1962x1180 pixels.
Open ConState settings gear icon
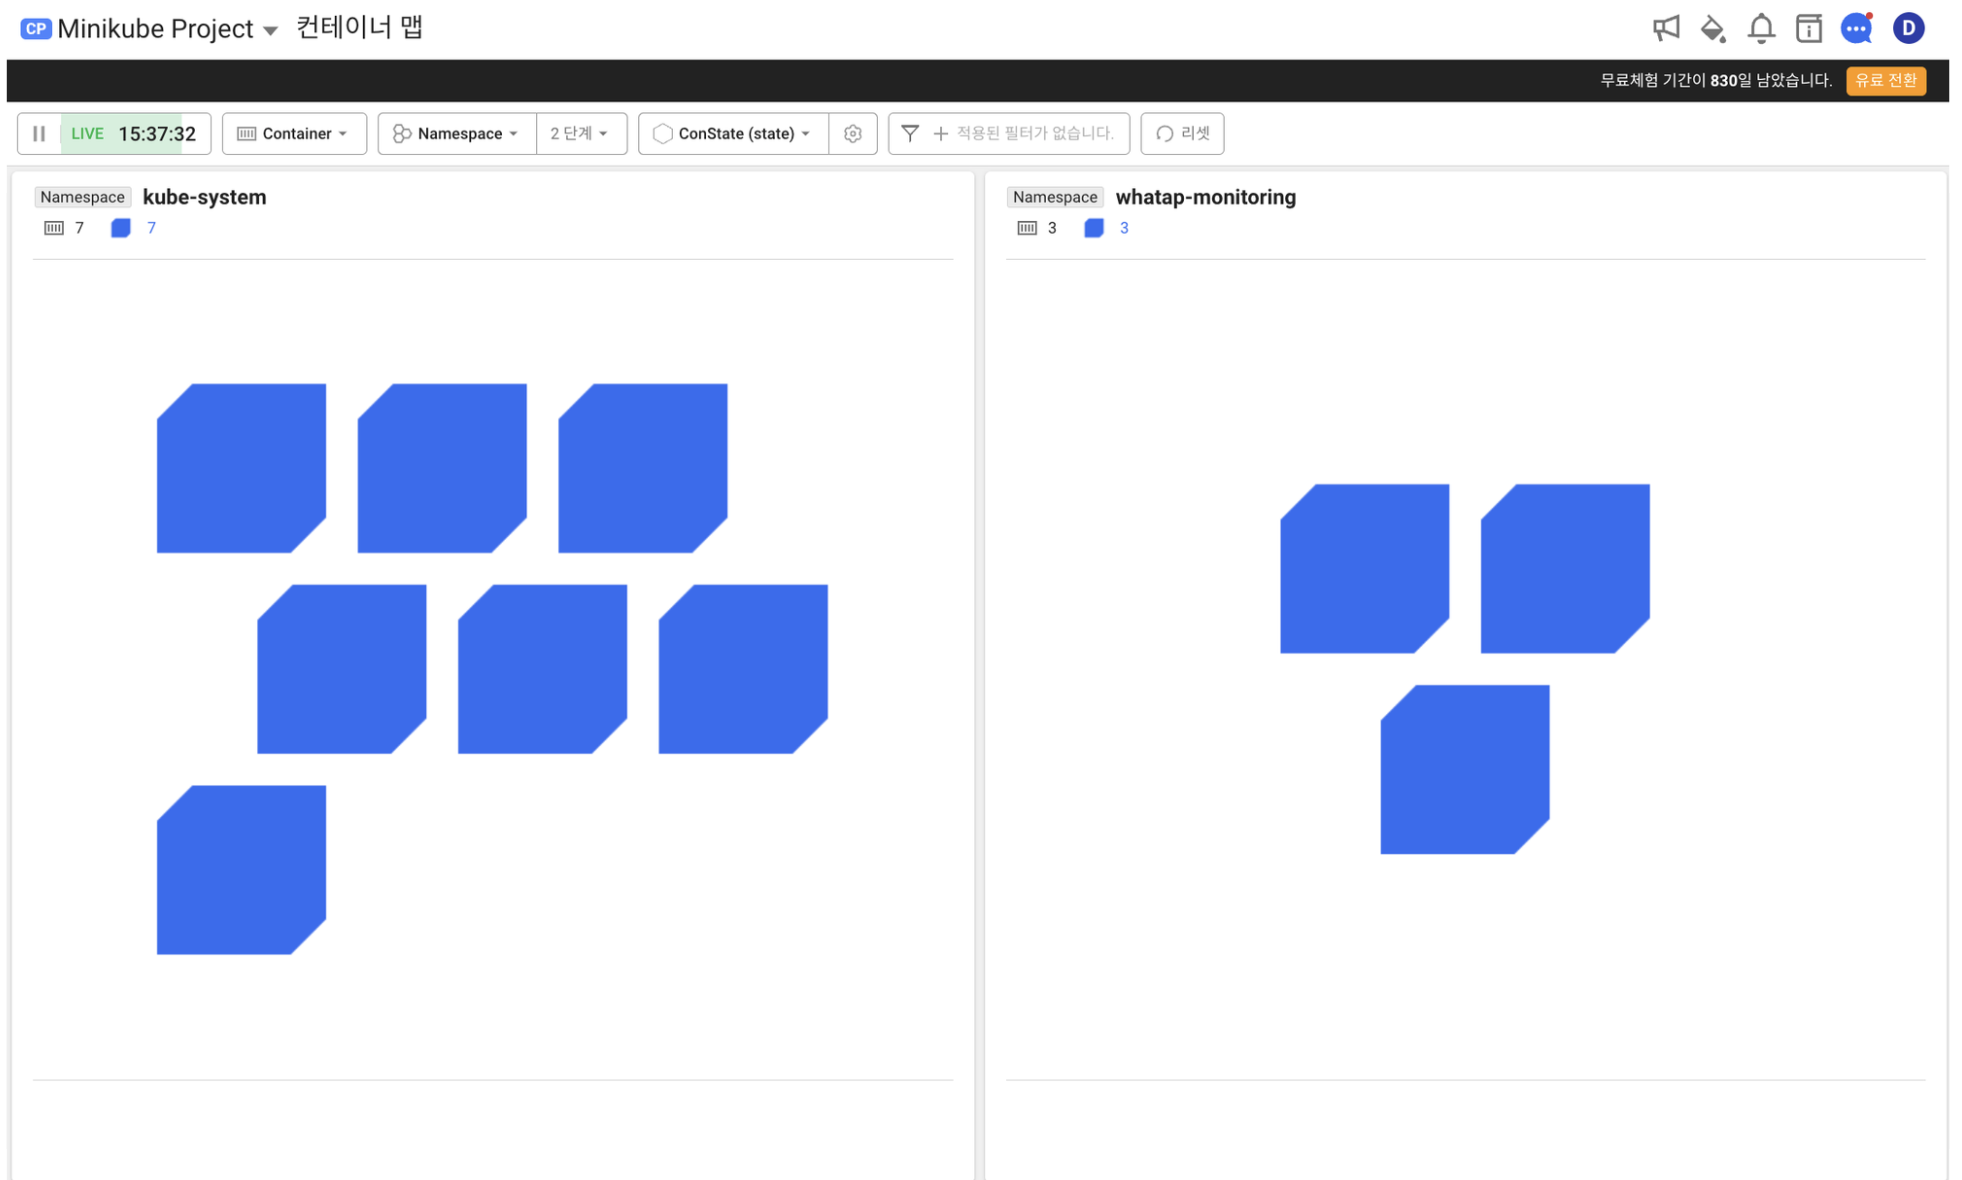(x=852, y=133)
